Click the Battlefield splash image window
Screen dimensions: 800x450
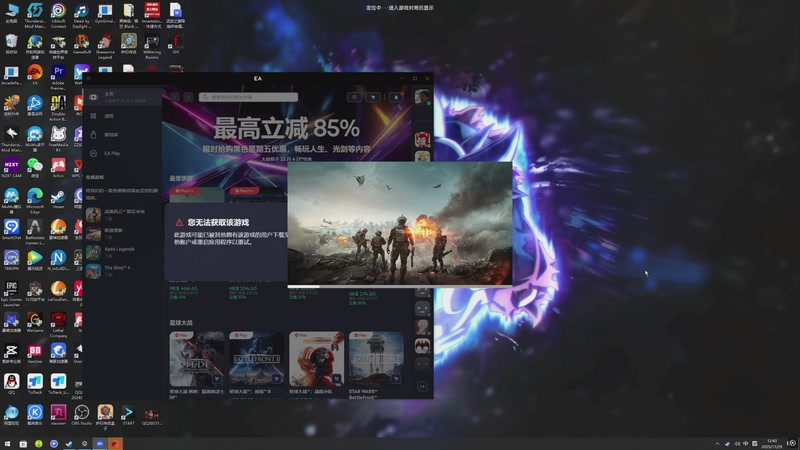click(x=400, y=224)
